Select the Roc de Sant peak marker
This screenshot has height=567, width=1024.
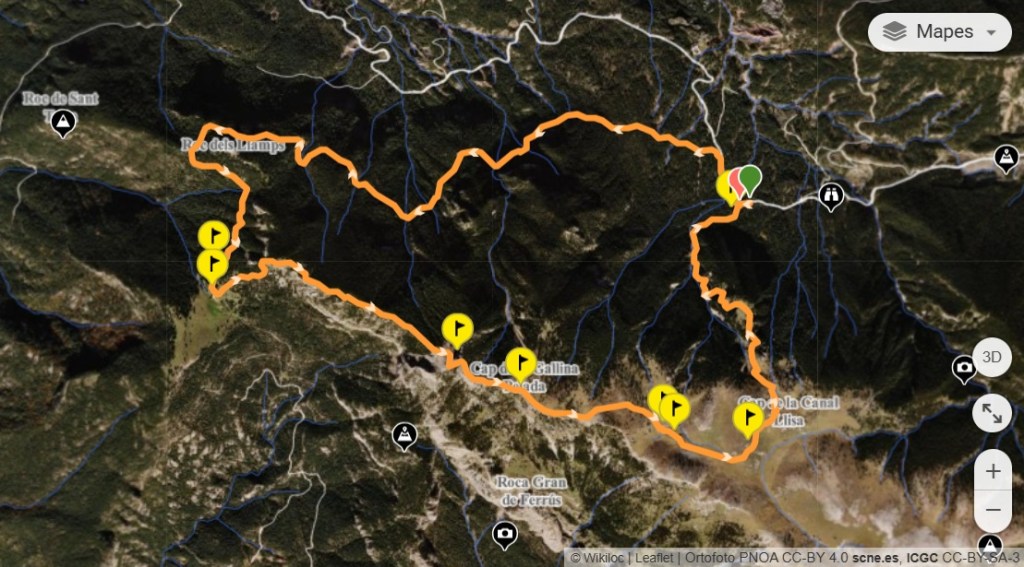click(x=63, y=122)
